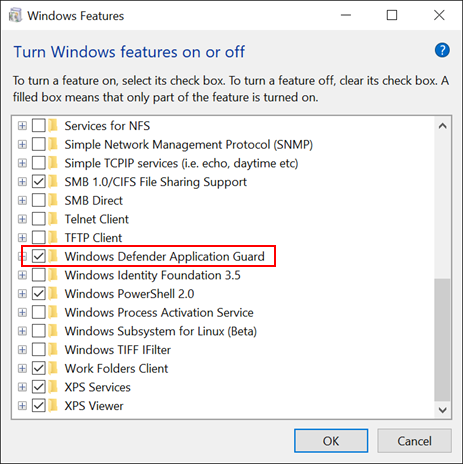Click the folder icon next to XPS Viewer
The height and width of the screenshot is (464, 463).
[53, 406]
